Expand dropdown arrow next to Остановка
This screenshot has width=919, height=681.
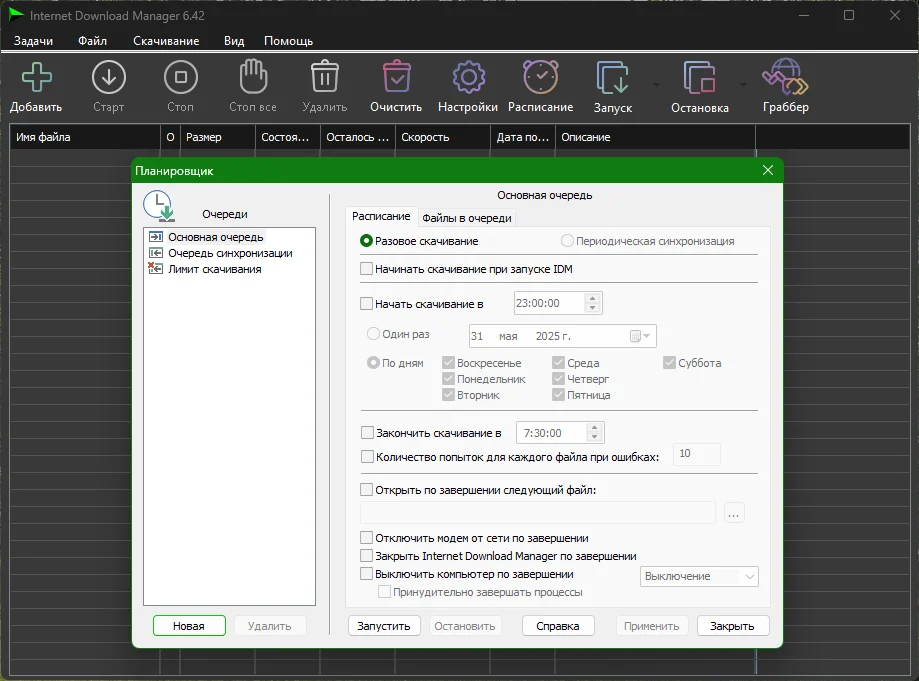(743, 85)
